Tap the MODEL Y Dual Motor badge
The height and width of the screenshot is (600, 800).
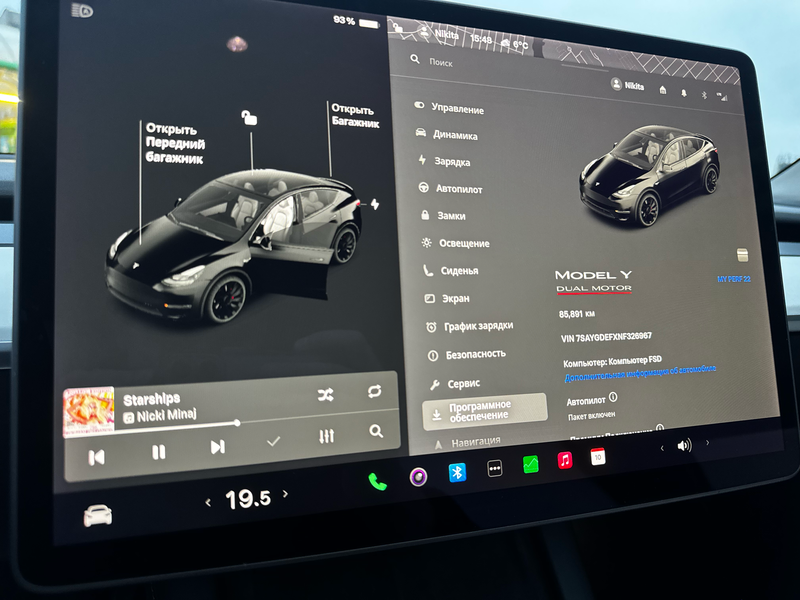click(x=594, y=281)
